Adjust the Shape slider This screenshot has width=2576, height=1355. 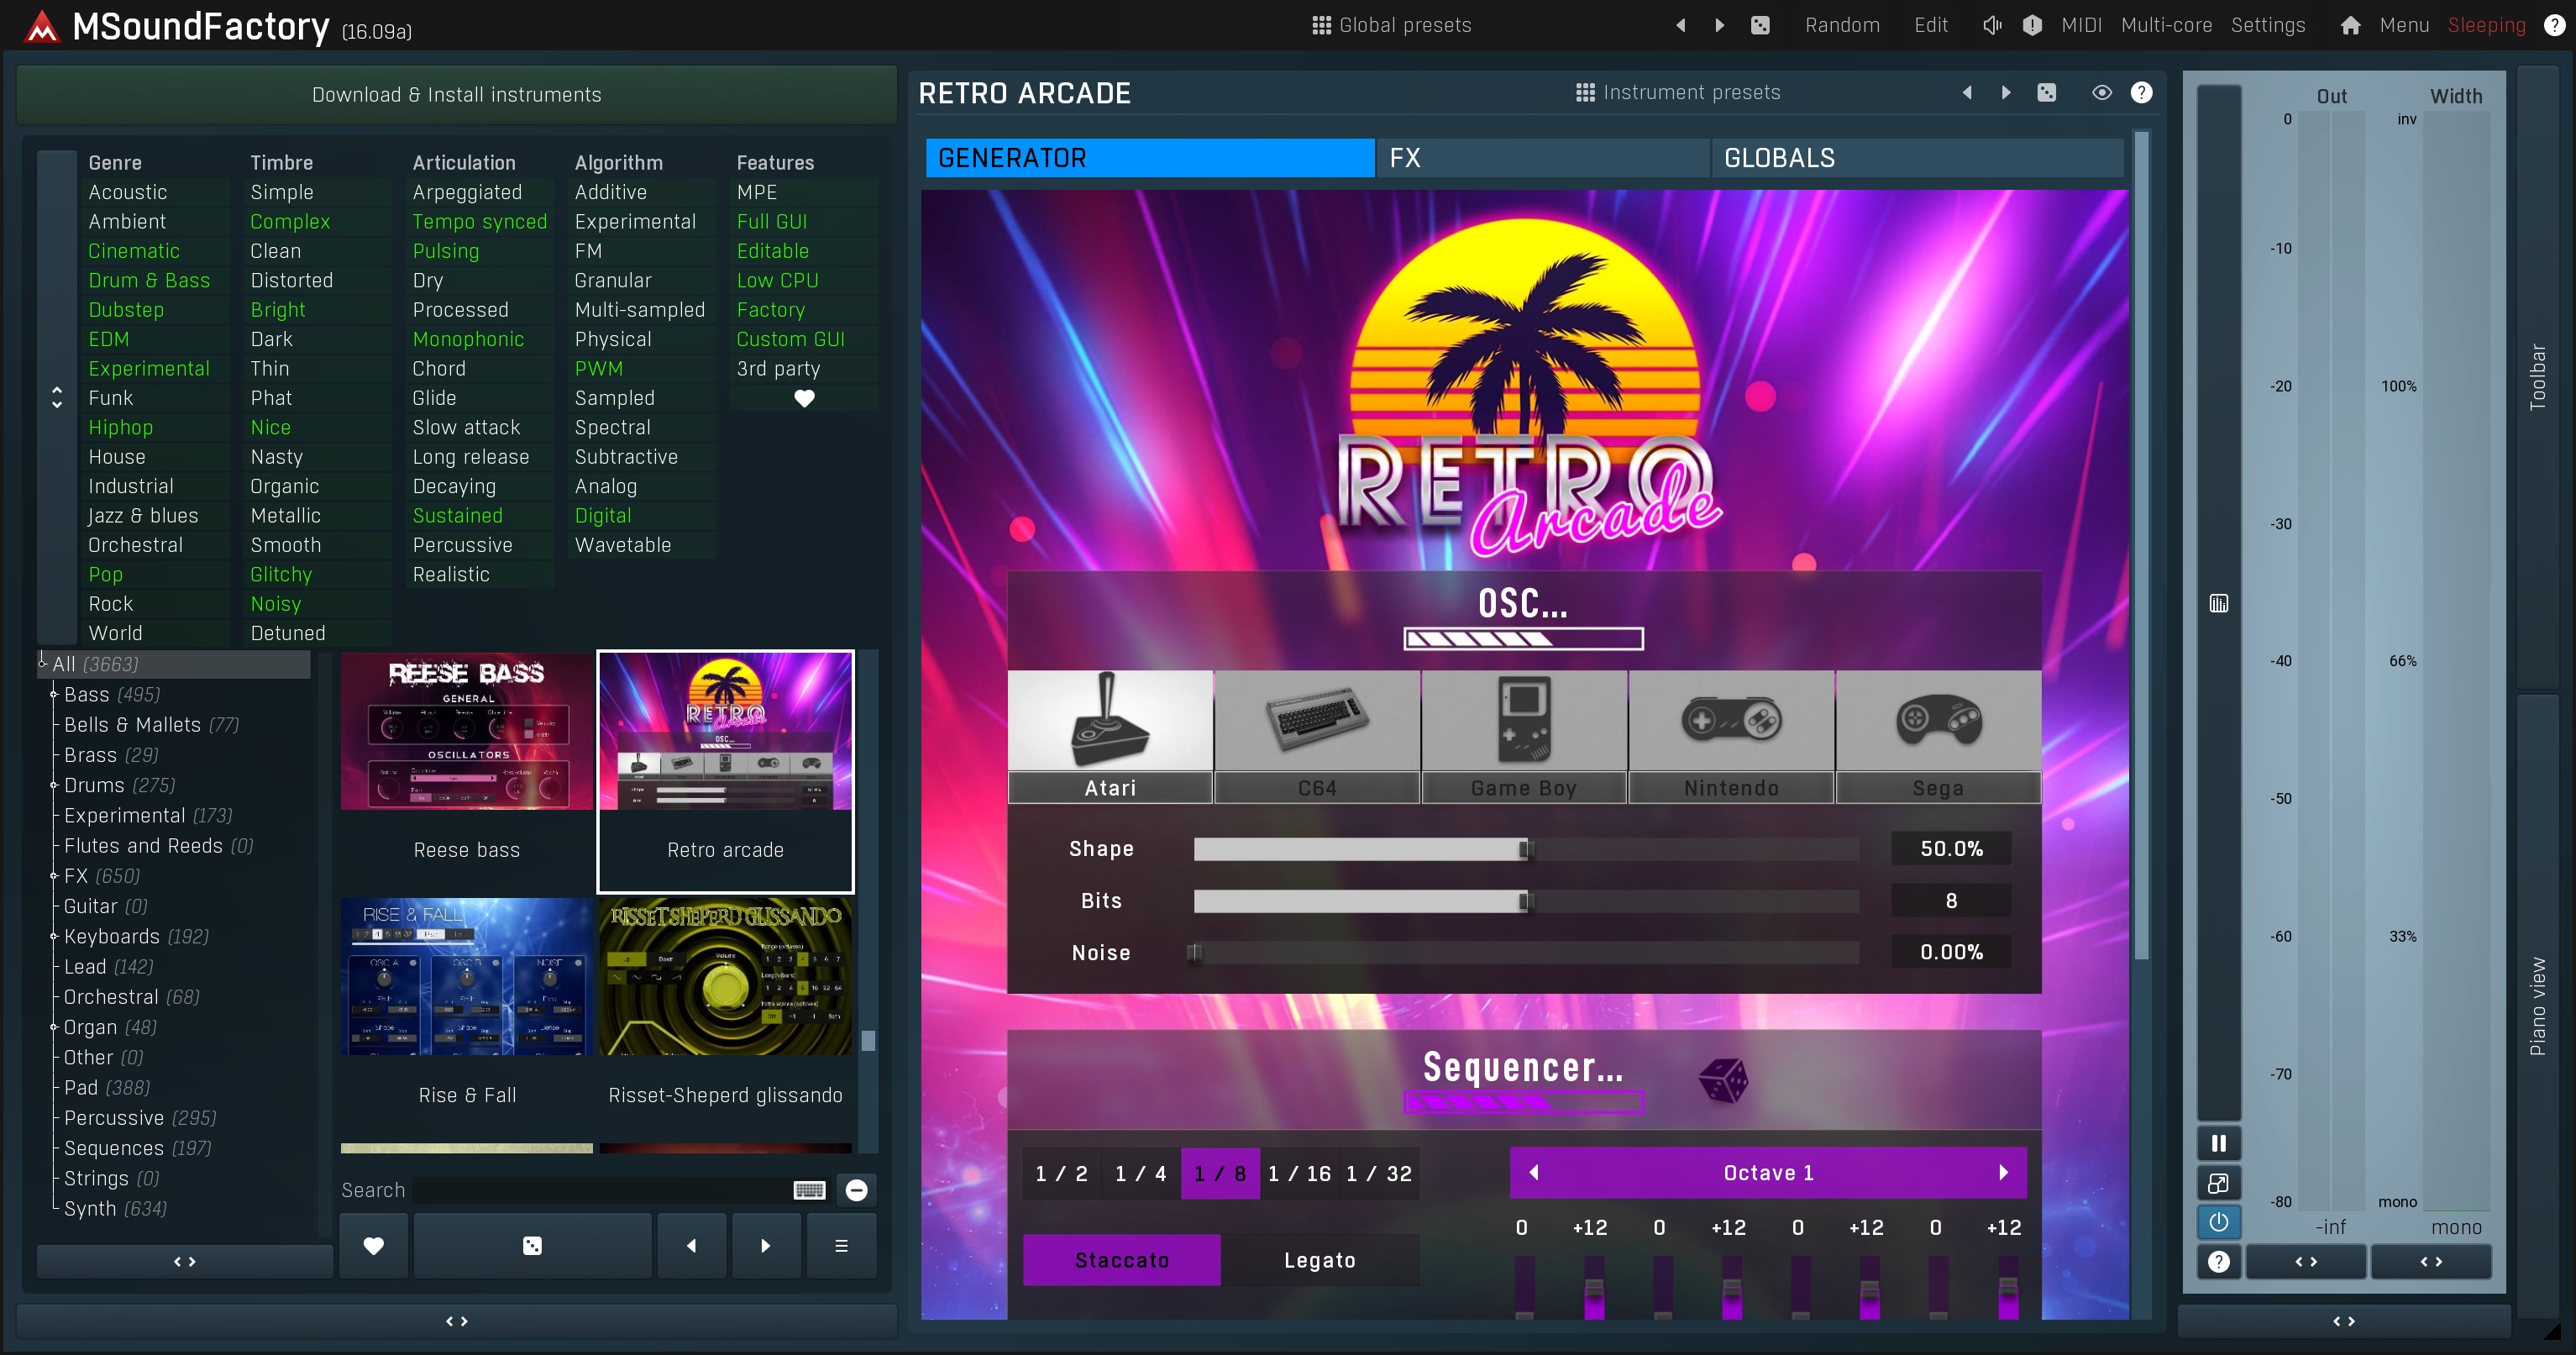coord(1526,849)
